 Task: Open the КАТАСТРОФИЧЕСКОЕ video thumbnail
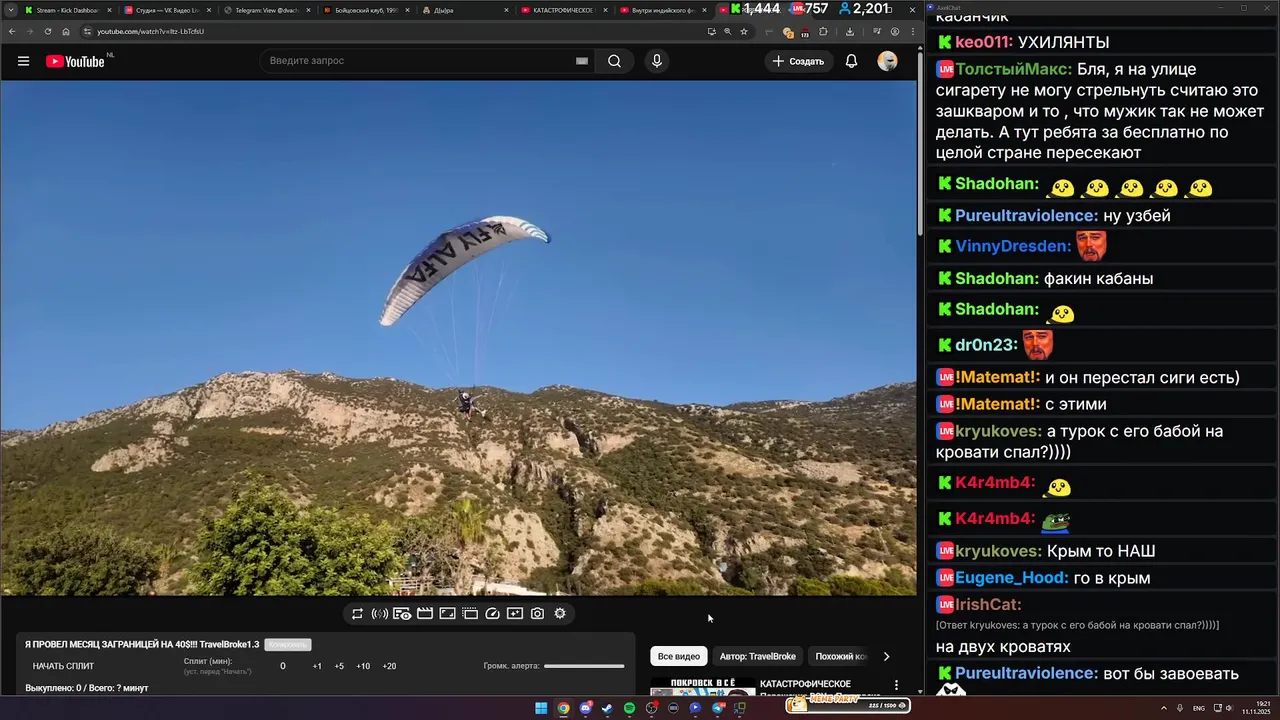pyautogui.click(x=702, y=686)
